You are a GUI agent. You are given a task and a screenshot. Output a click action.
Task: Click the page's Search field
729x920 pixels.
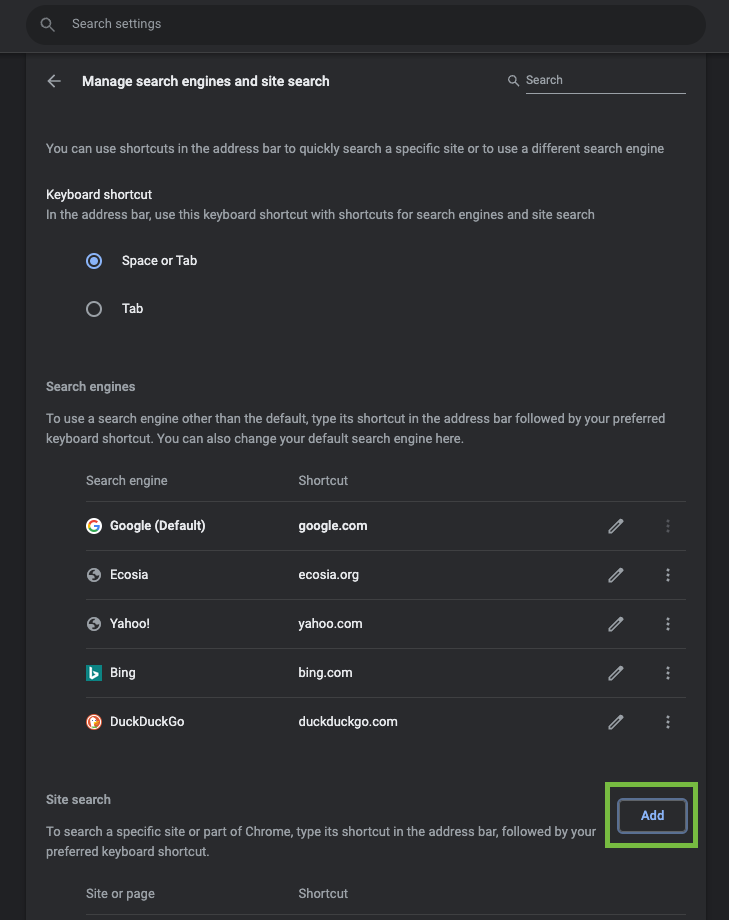click(600, 80)
